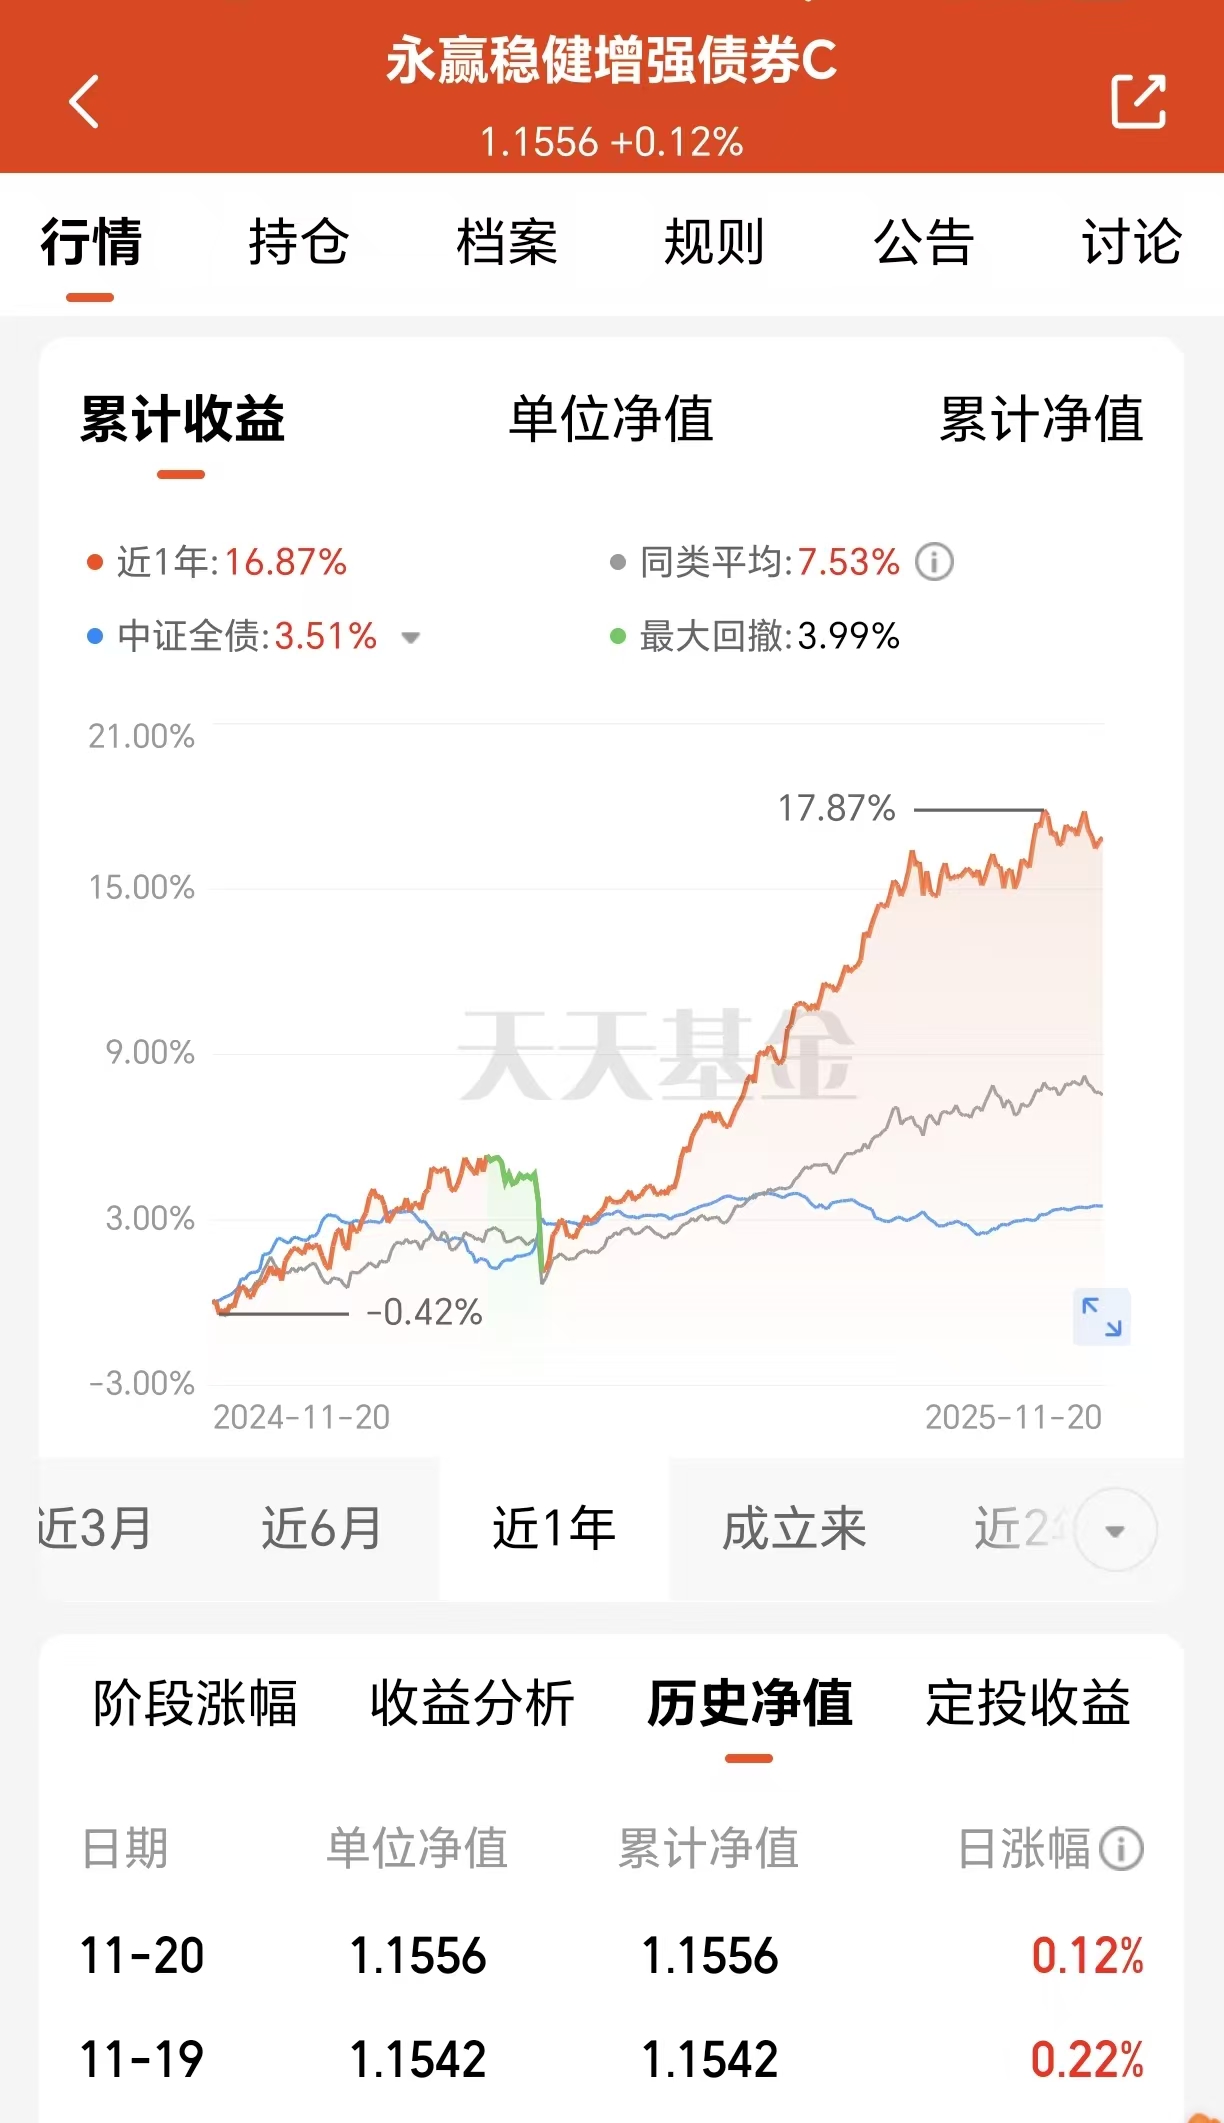Viewport: 1224px width, 2123px height.
Task: Click info icon beside 同类平均
Action: pyautogui.click(x=935, y=562)
